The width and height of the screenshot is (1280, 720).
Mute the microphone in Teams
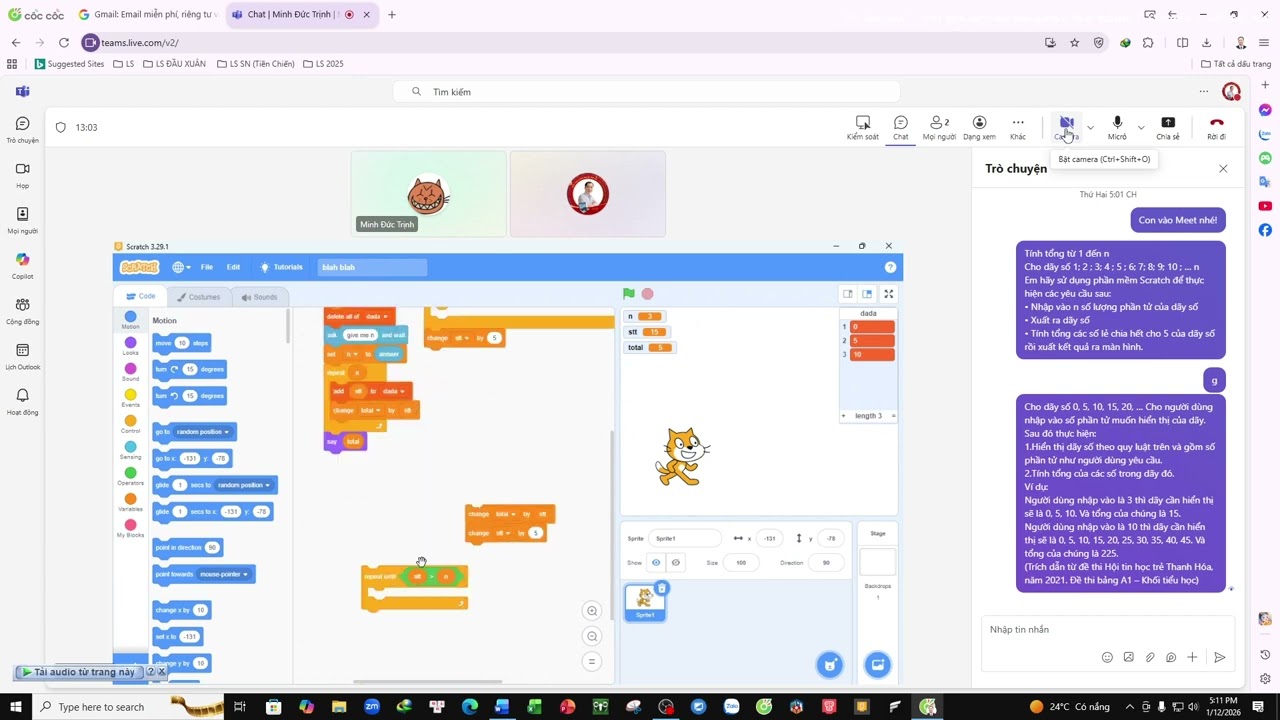1117,128
